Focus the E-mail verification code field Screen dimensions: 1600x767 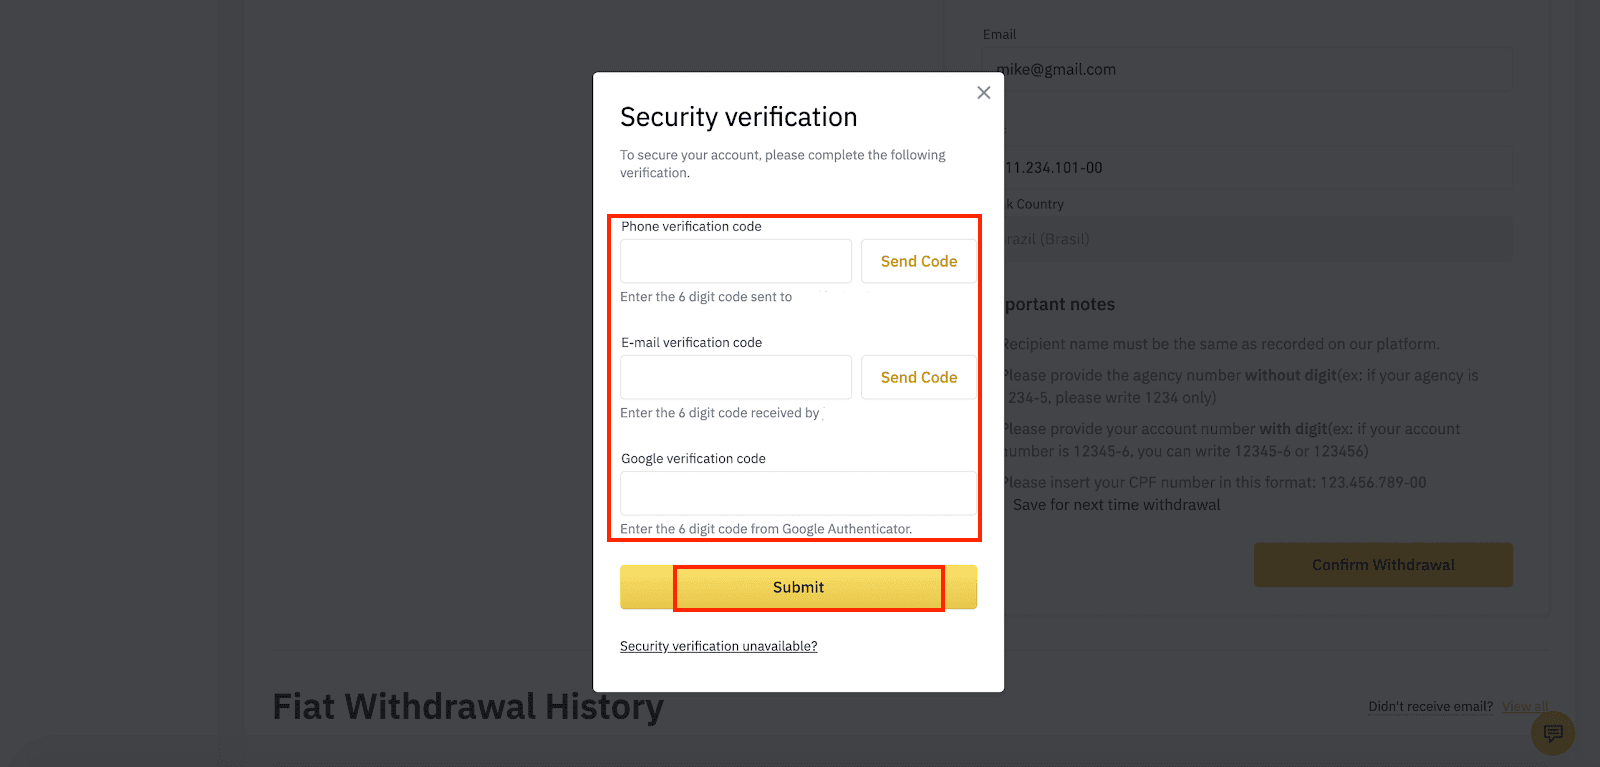736,377
